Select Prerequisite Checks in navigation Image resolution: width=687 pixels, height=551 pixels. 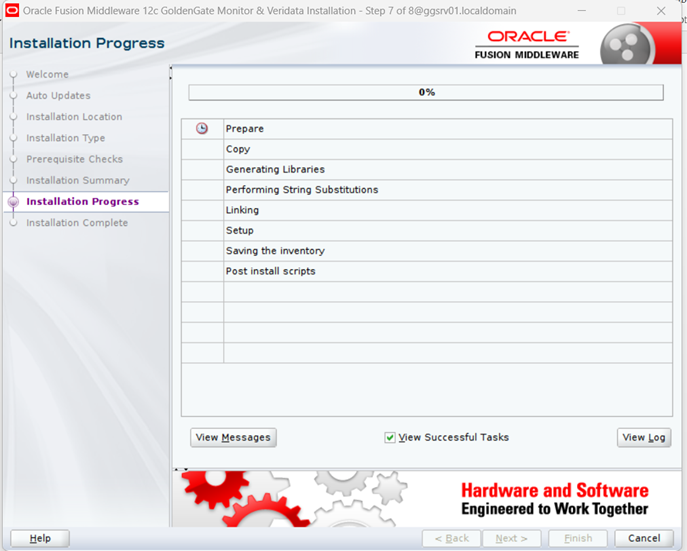coord(74,159)
